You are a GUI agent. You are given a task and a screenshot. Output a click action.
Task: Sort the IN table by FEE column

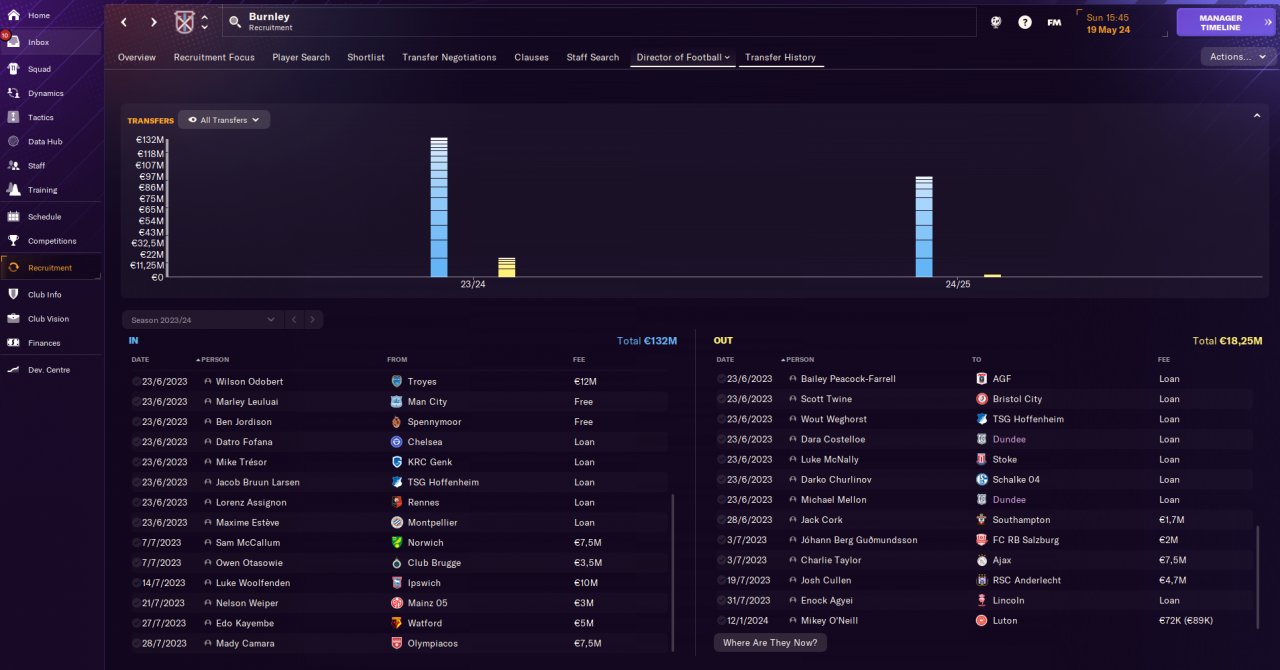pyautogui.click(x=580, y=359)
